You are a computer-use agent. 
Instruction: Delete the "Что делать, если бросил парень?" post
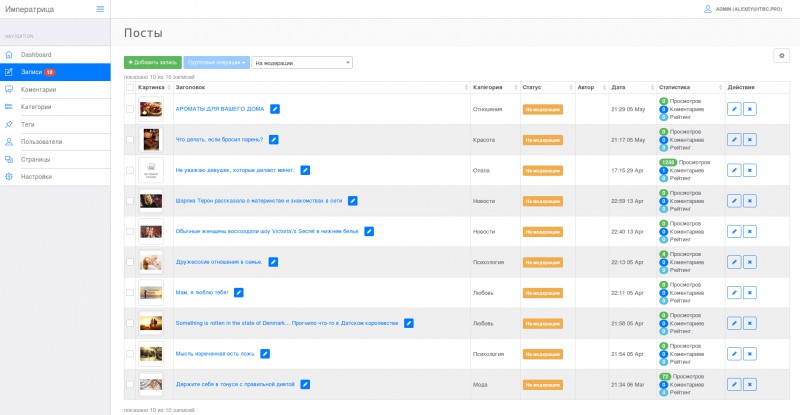tap(749, 140)
